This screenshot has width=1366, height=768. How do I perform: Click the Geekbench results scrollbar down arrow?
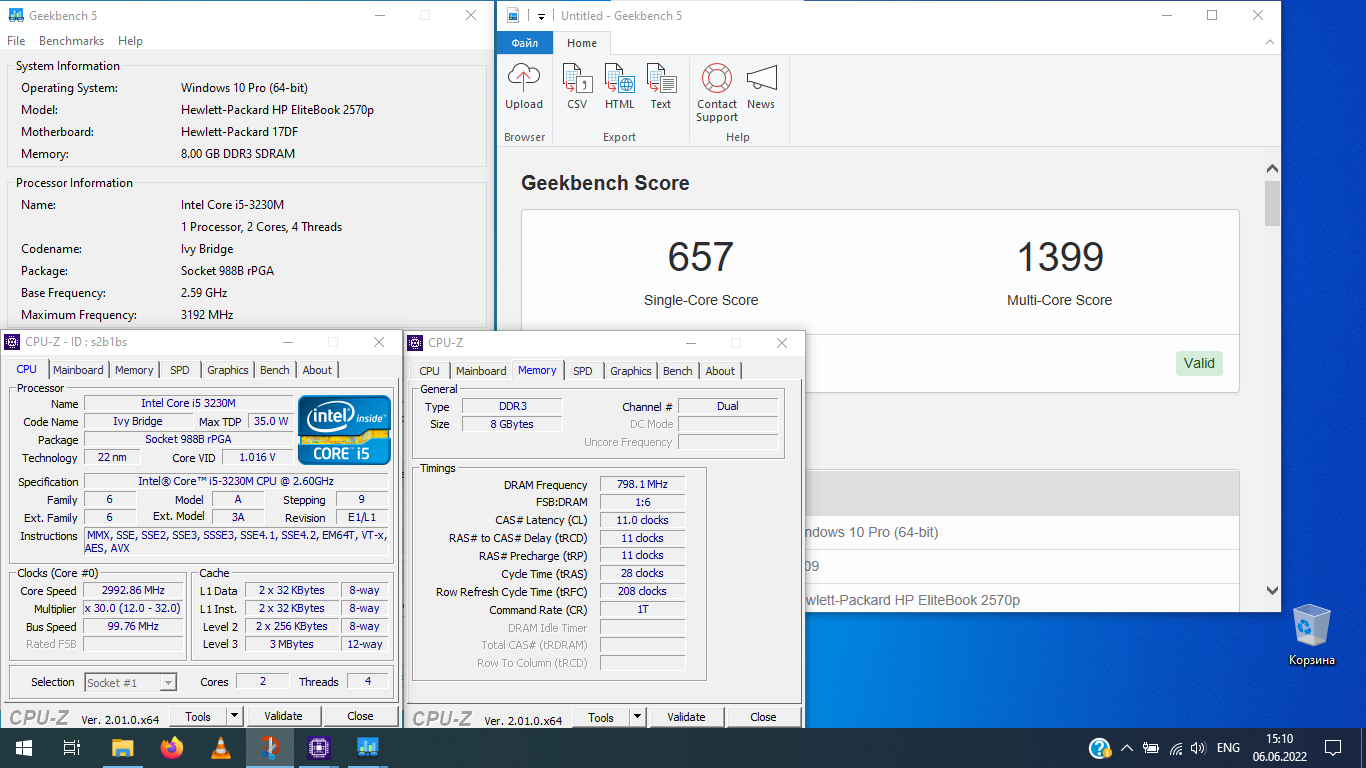(1272, 591)
